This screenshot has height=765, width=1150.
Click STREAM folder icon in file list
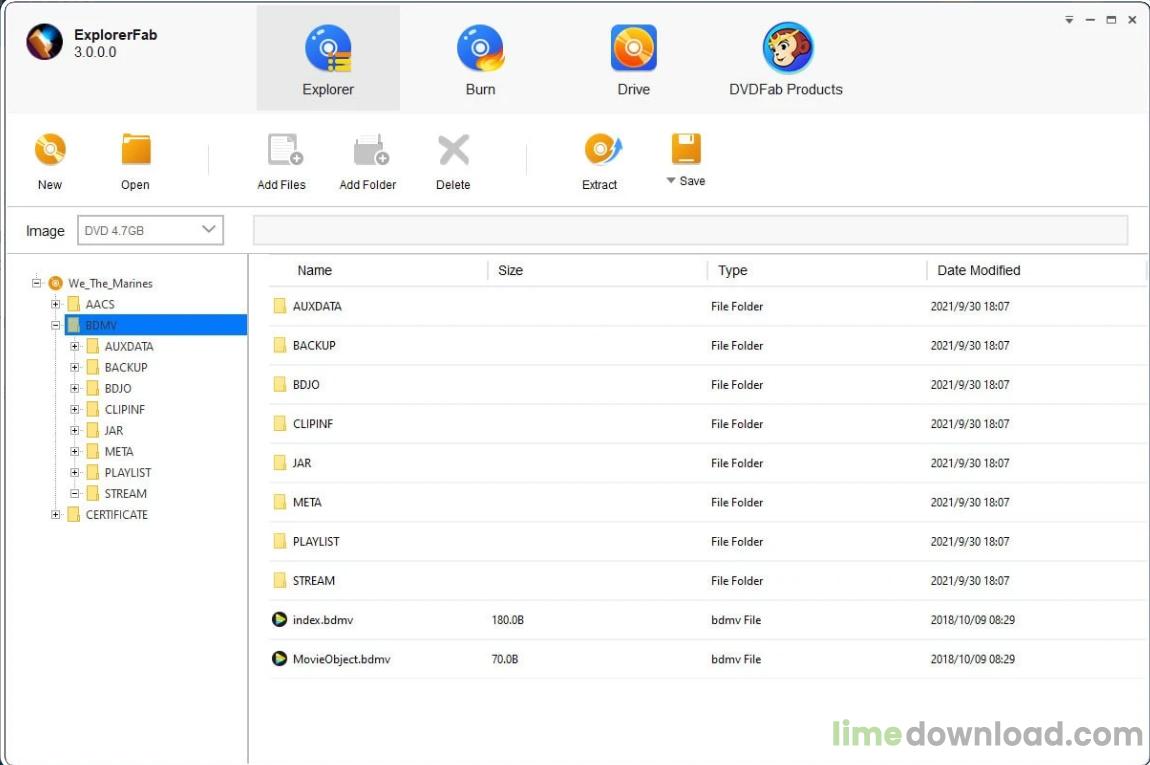click(x=279, y=580)
